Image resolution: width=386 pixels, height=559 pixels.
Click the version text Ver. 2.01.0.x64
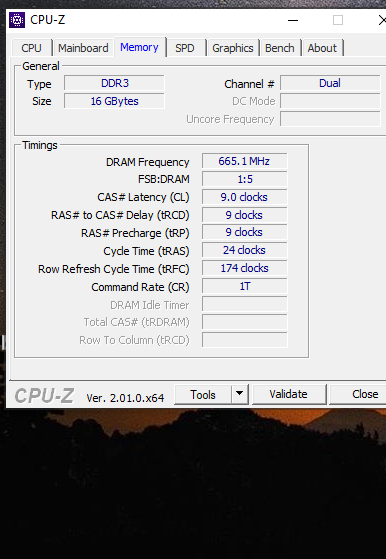(x=125, y=398)
